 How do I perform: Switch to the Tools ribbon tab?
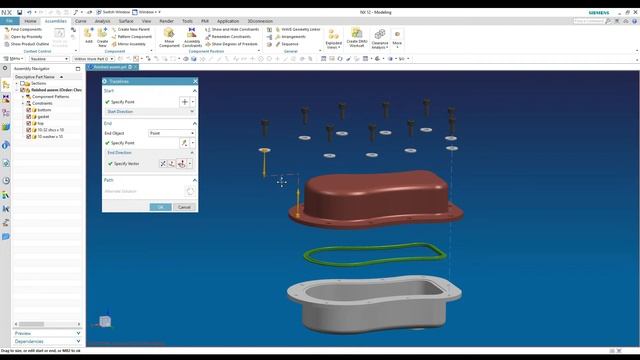(x=187, y=21)
